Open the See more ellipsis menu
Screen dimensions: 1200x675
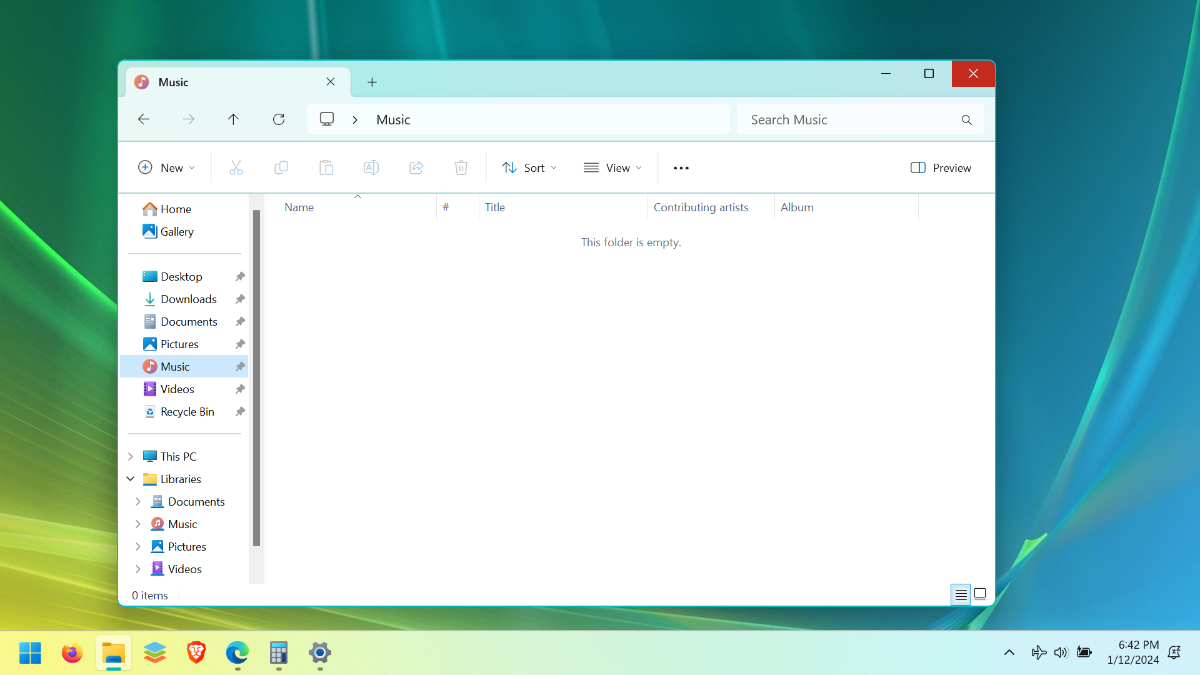[x=681, y=168]
